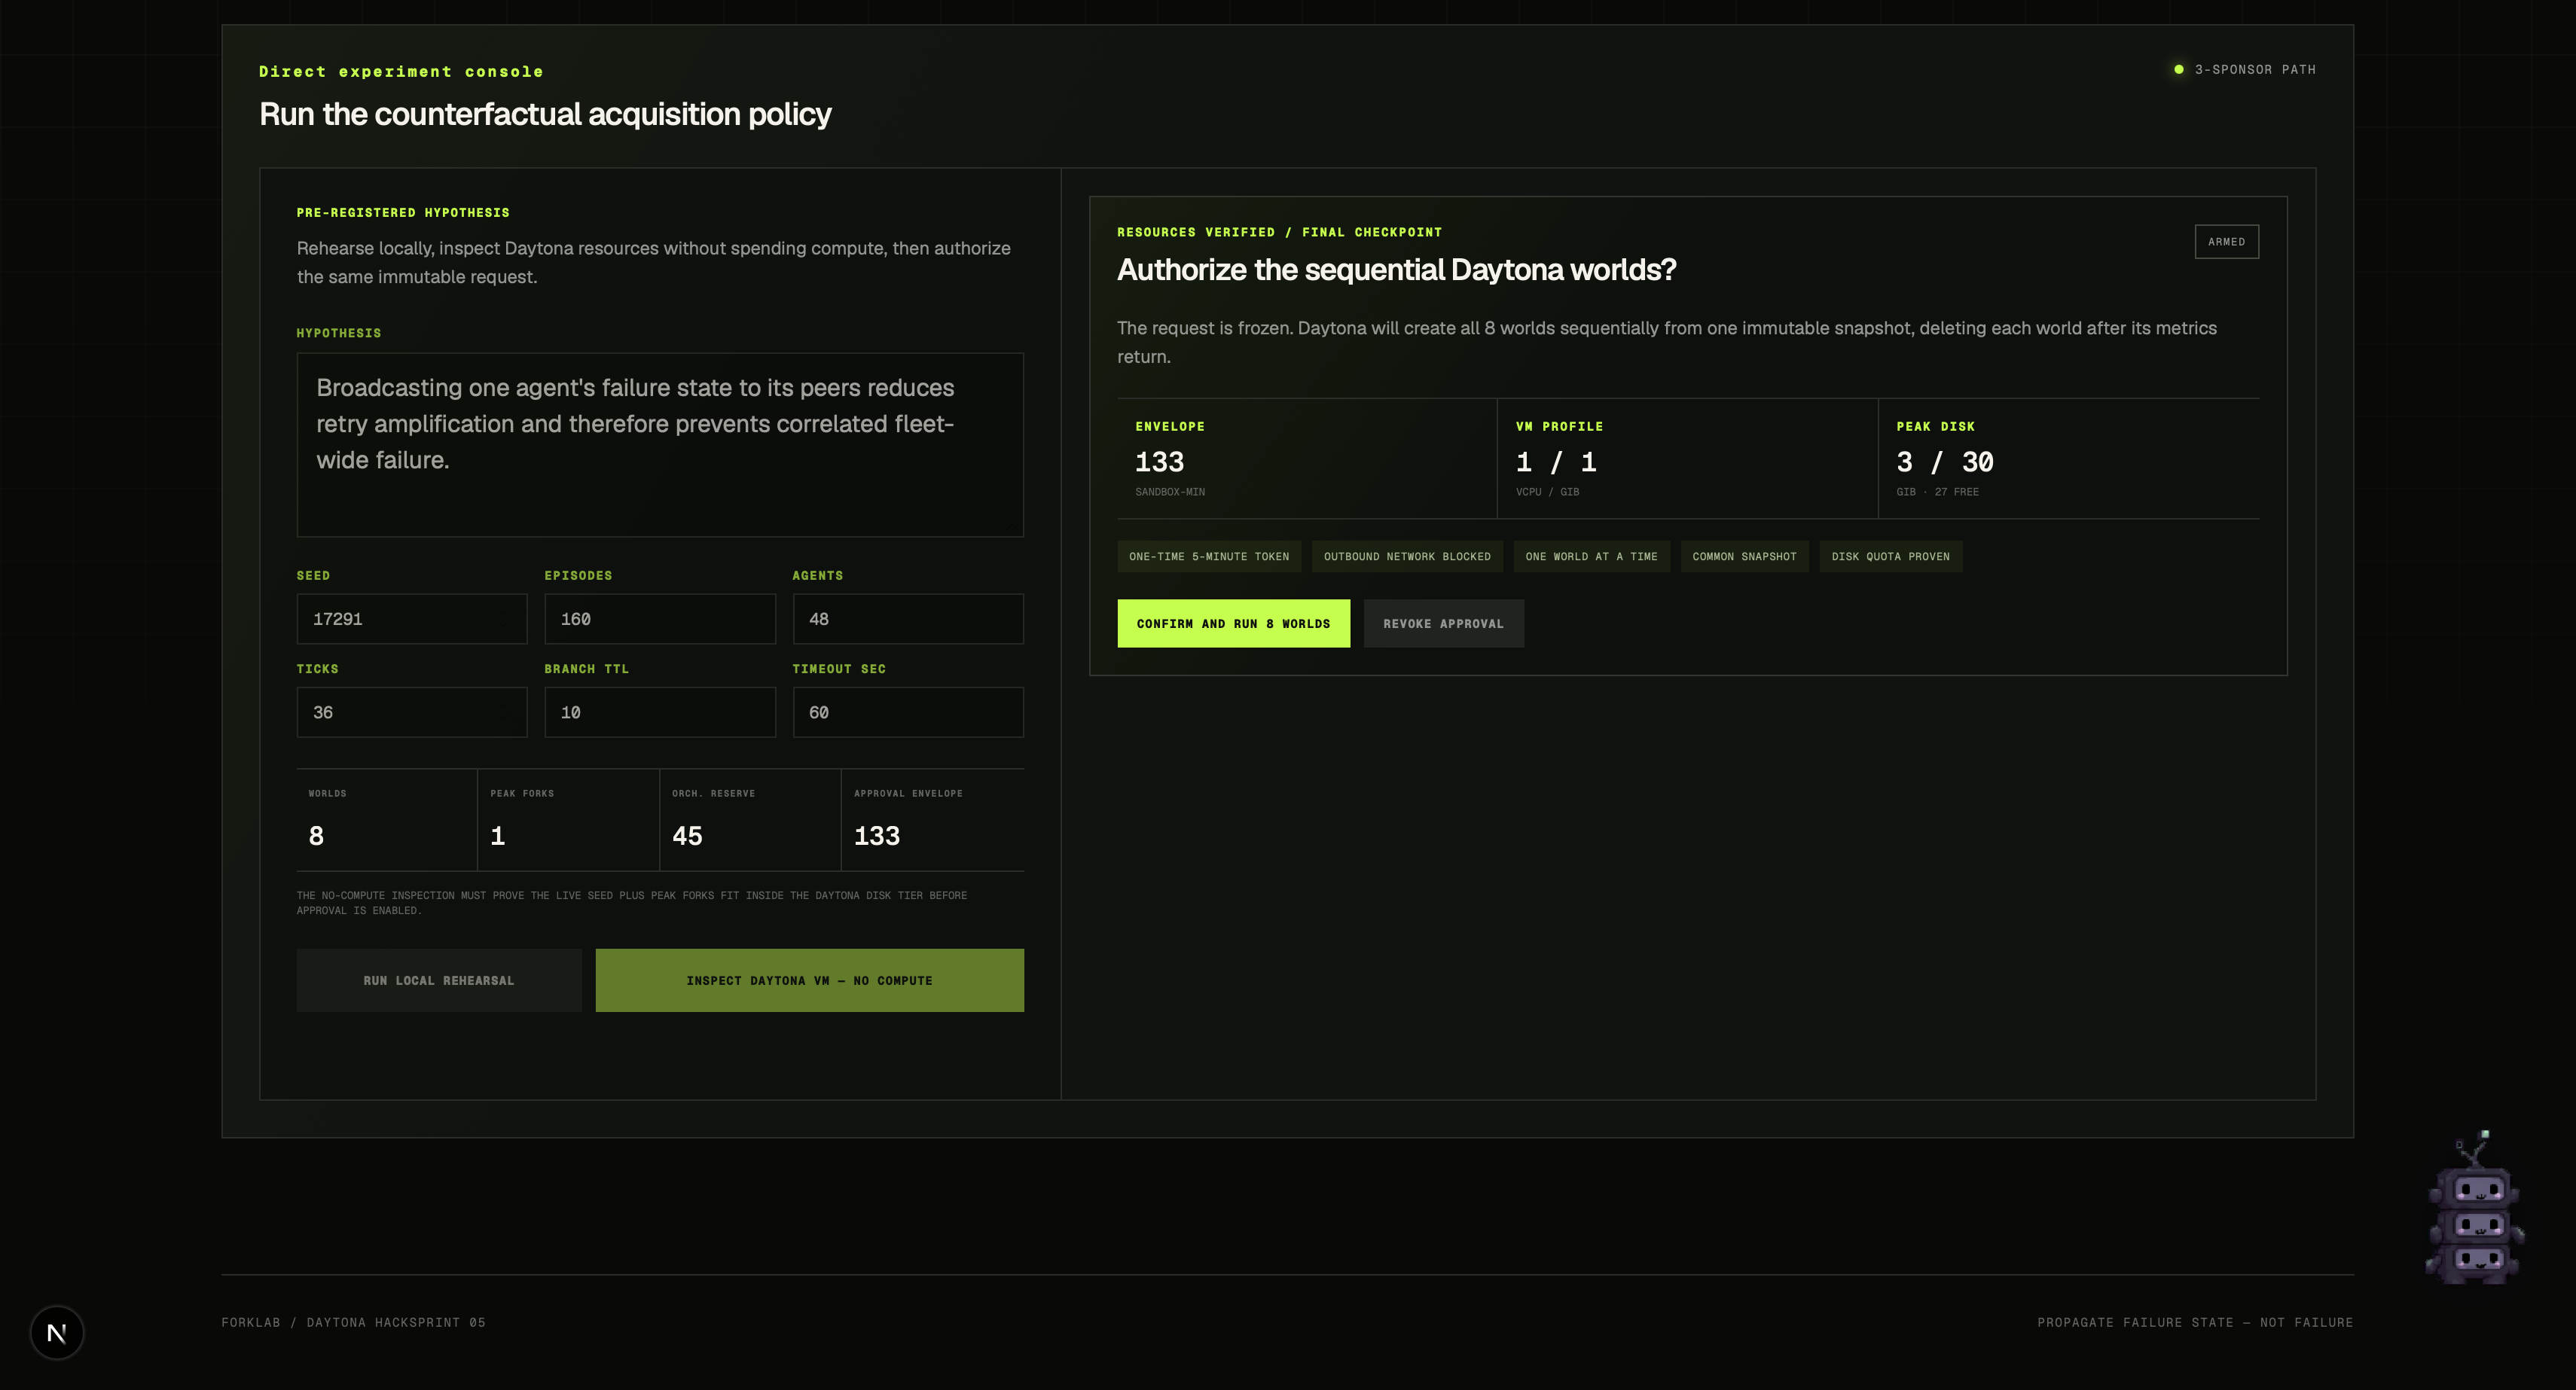Viewport: 2576px width, 1390px height.
Task: Click the Worlds stat value 8
Action: pyautogui.click(x=316, y=835)
